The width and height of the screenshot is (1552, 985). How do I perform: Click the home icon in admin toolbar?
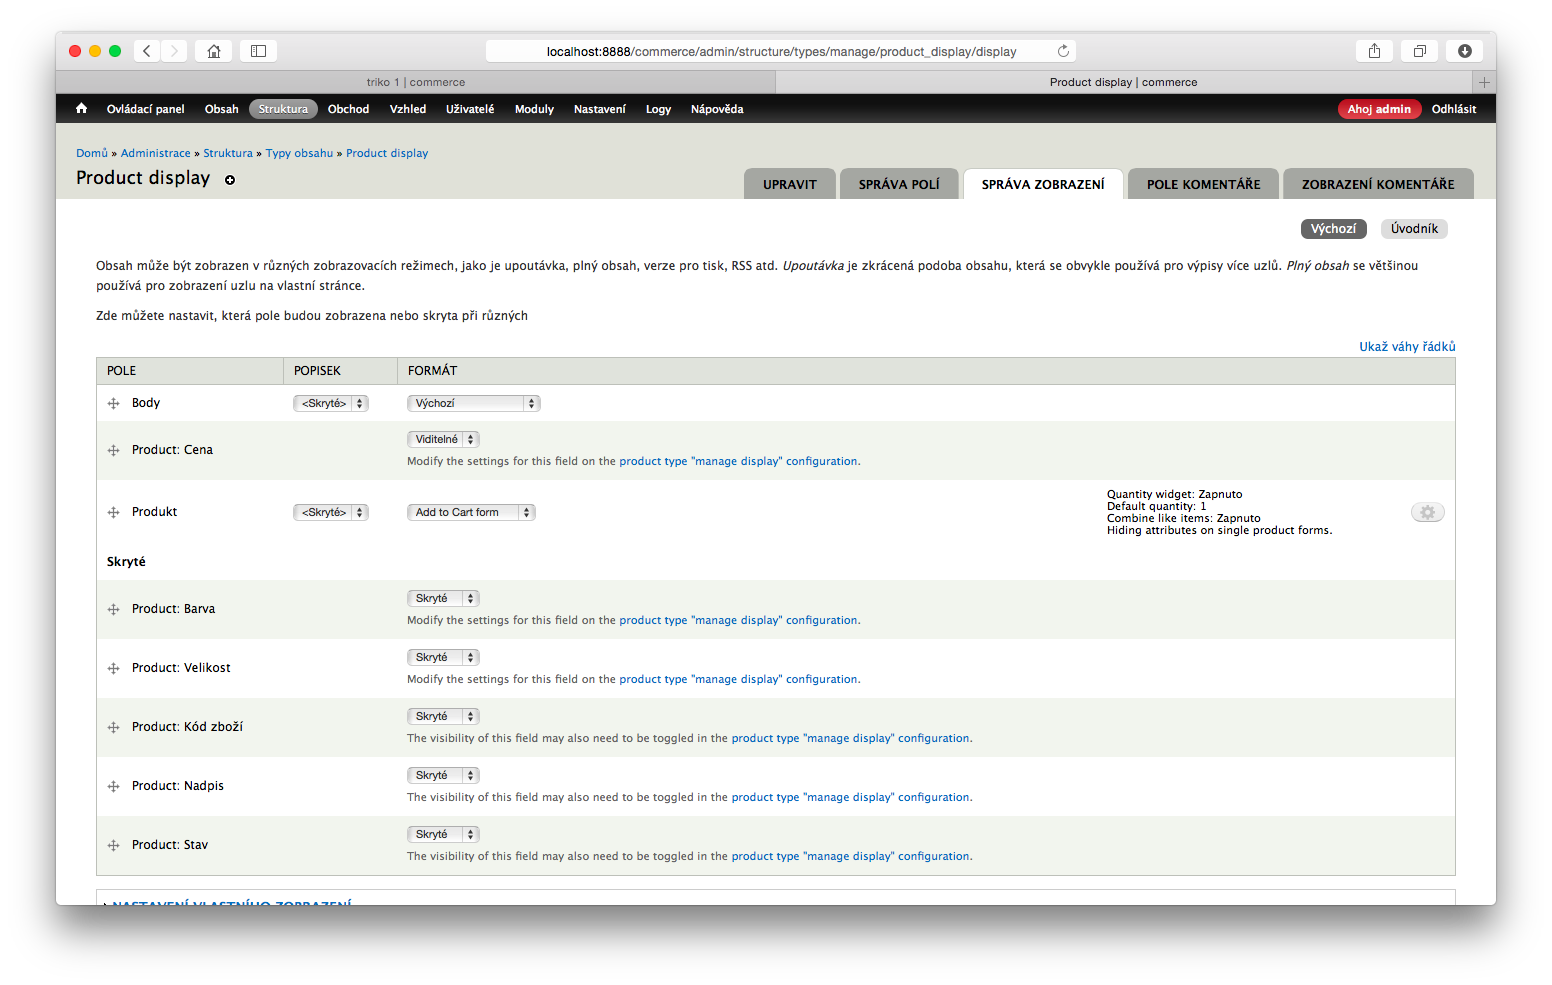click(82, 109)
